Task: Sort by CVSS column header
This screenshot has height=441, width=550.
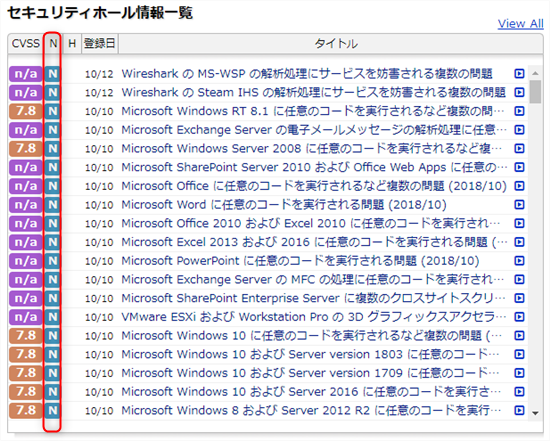Action: click(25, 44)
